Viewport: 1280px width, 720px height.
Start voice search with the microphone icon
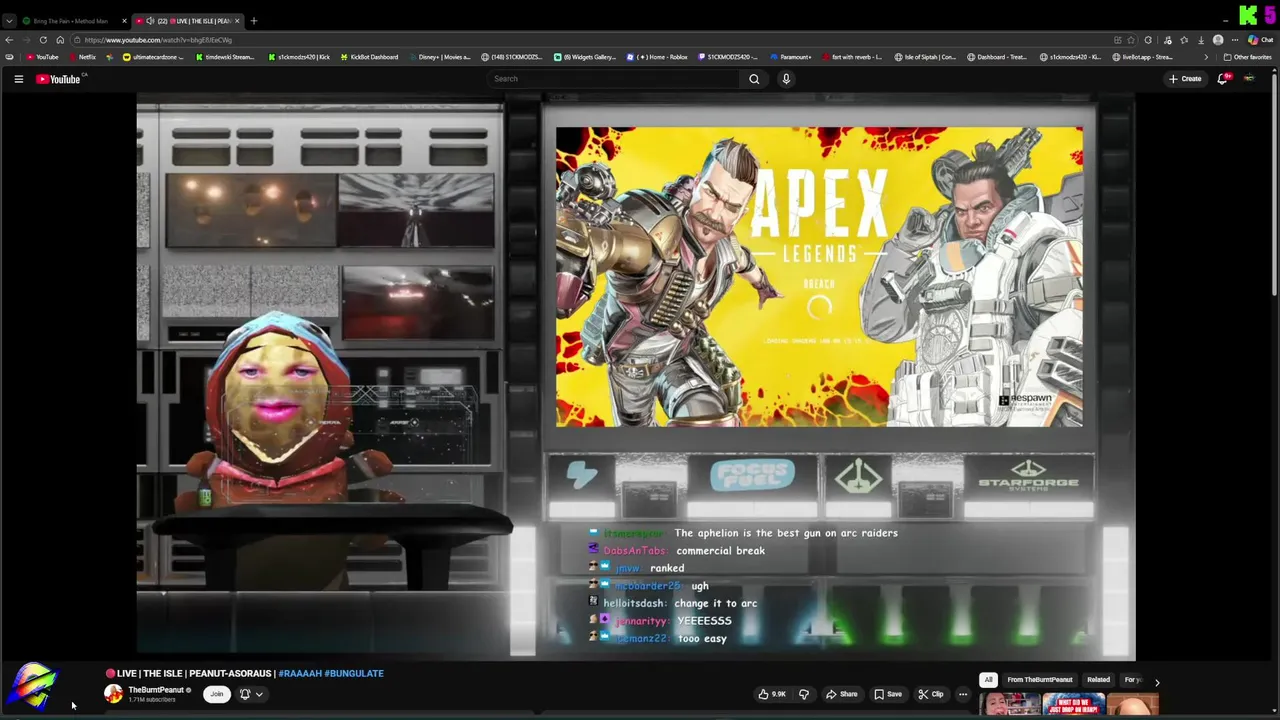[786, 79]
